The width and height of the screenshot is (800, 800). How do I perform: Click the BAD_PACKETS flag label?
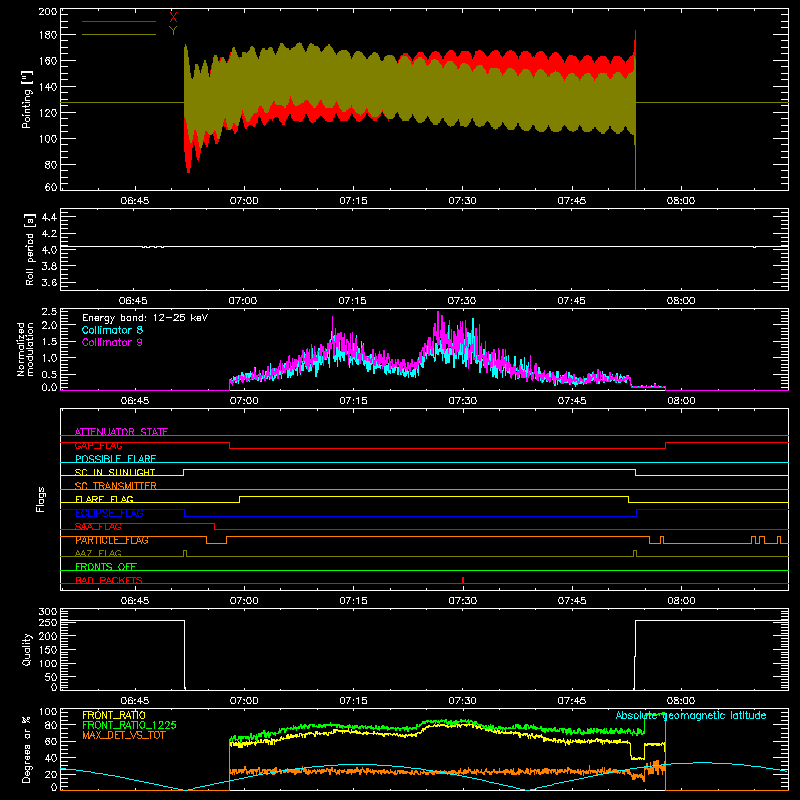pyautogui.click(x=109, y=580)
